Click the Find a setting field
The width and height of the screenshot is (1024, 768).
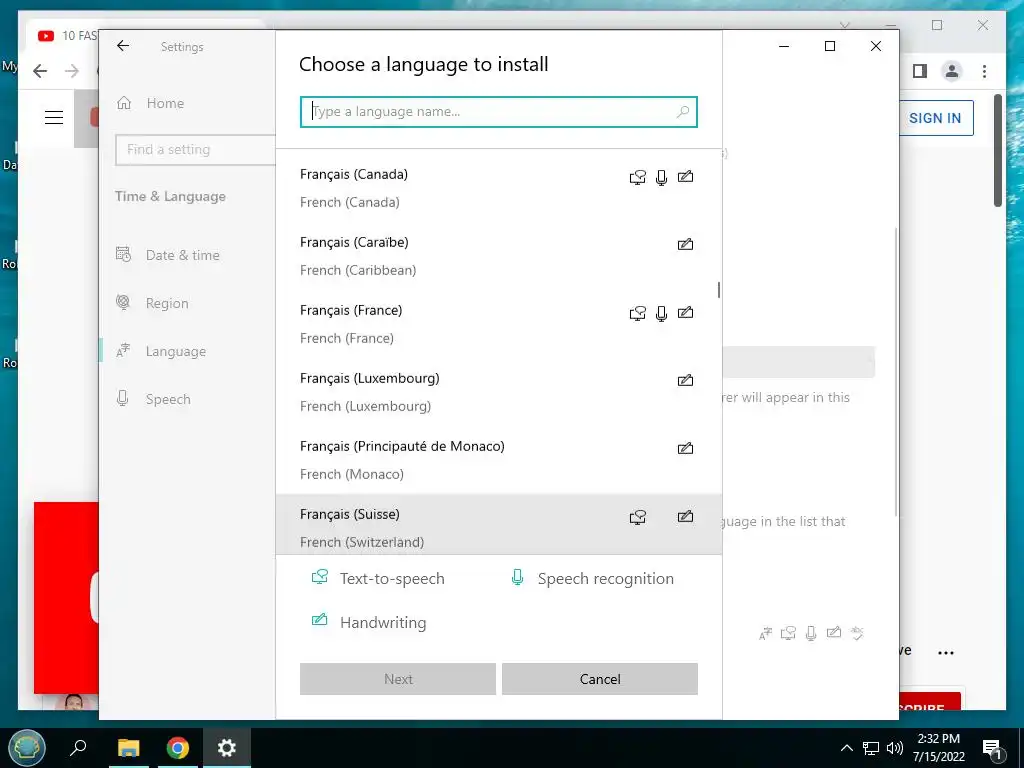click(195, 150)
